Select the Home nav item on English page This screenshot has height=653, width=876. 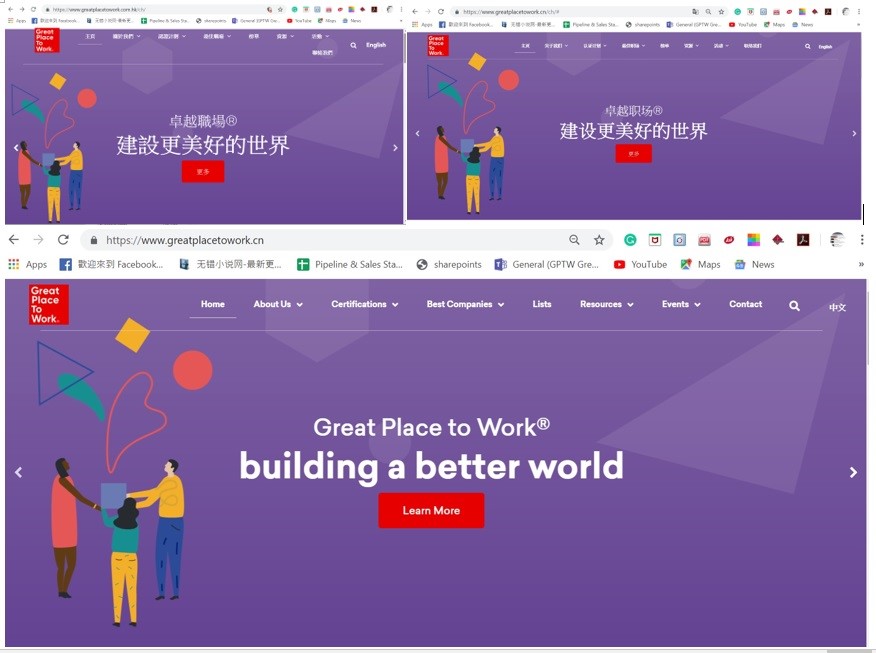tap(213, 304)
